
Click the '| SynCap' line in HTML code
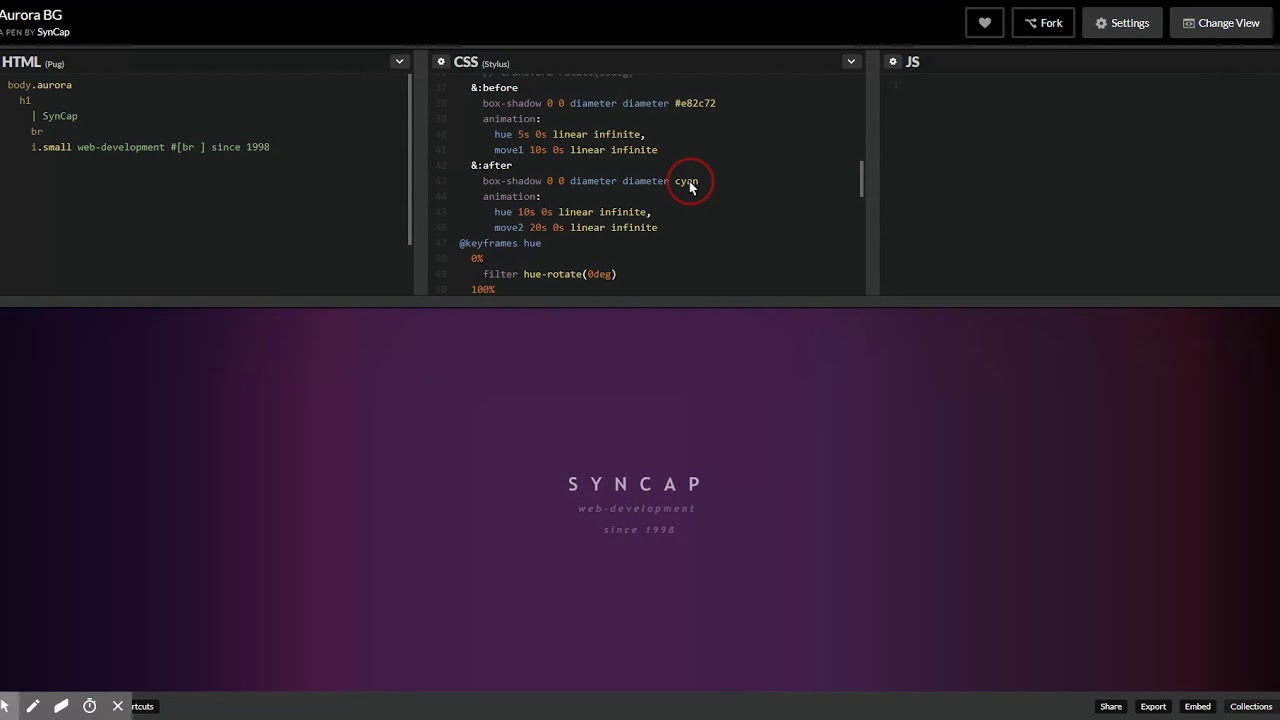(54, 116)
